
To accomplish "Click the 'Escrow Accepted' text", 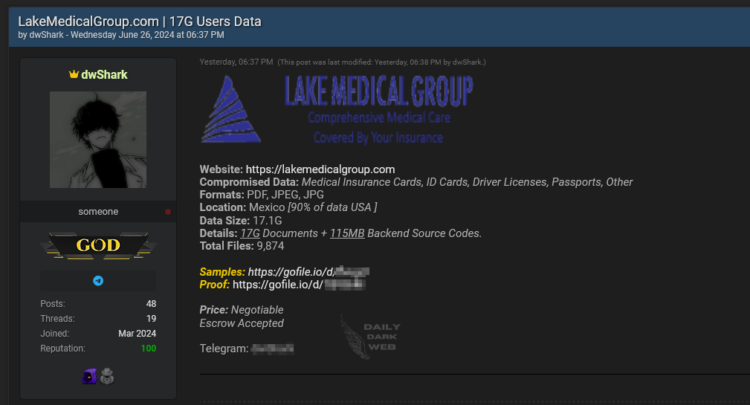I will [x=242, y=323].
